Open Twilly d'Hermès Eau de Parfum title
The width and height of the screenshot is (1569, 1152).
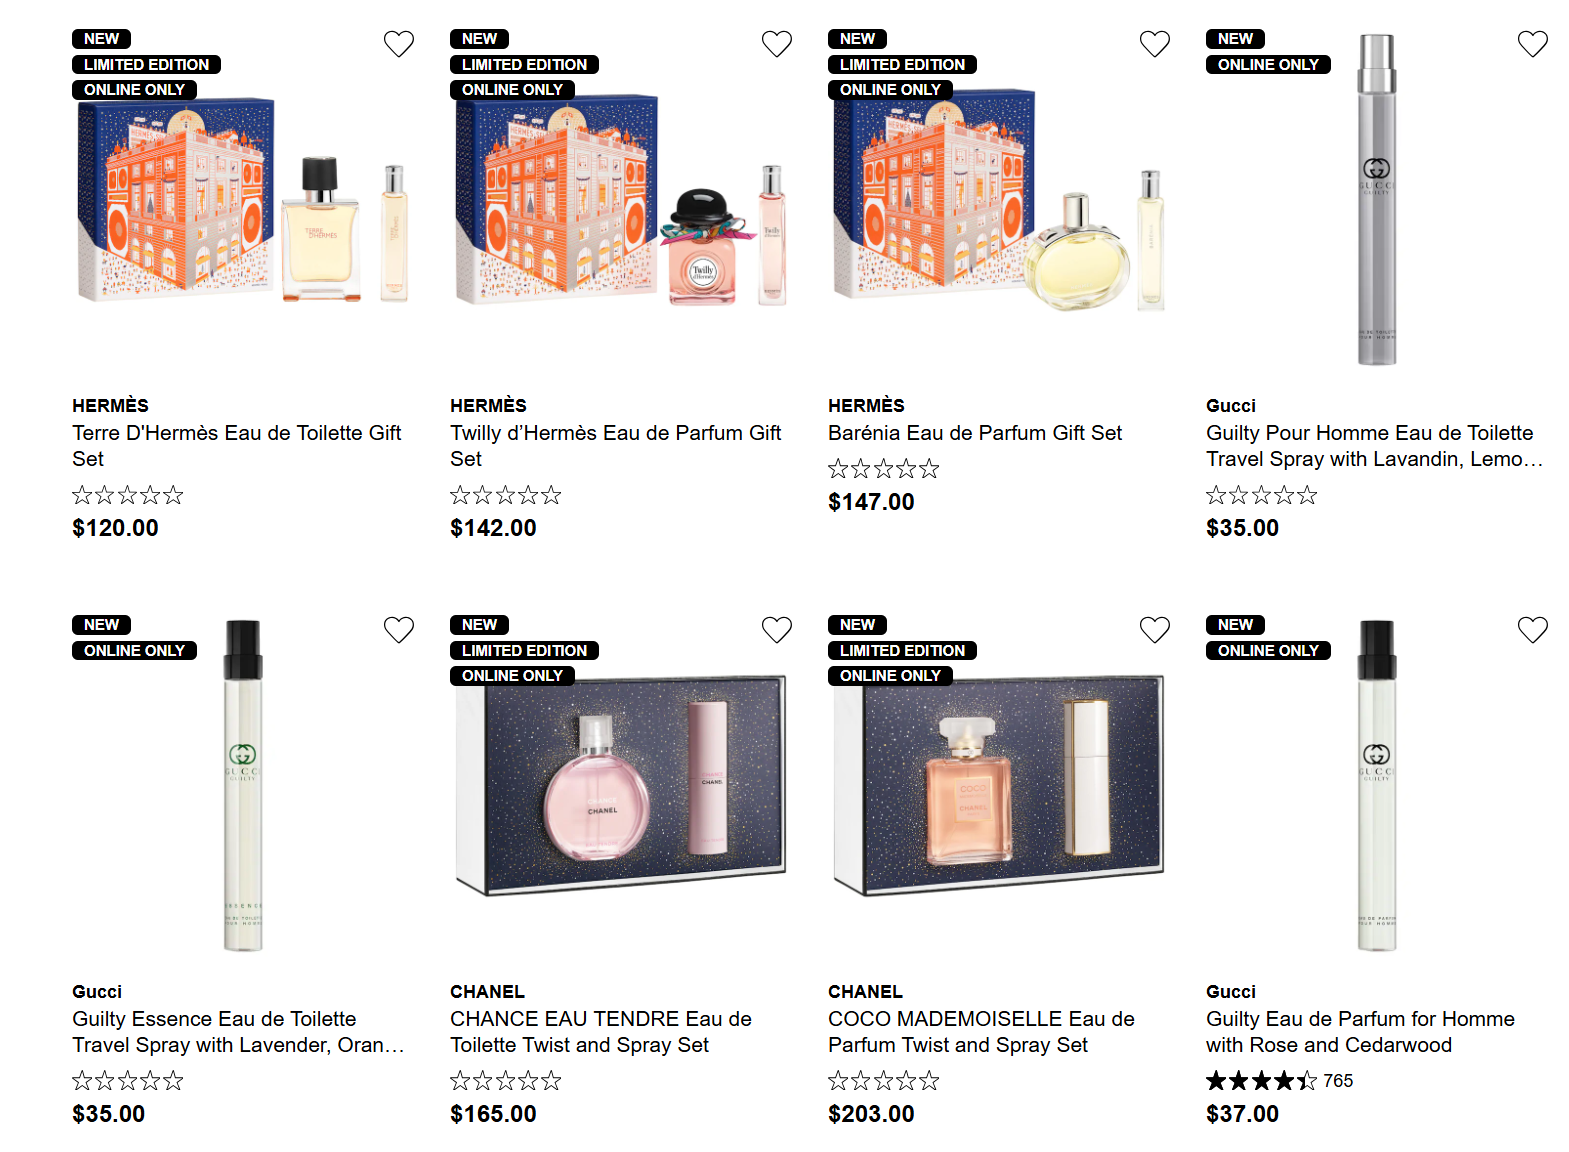tap(615, 446)
